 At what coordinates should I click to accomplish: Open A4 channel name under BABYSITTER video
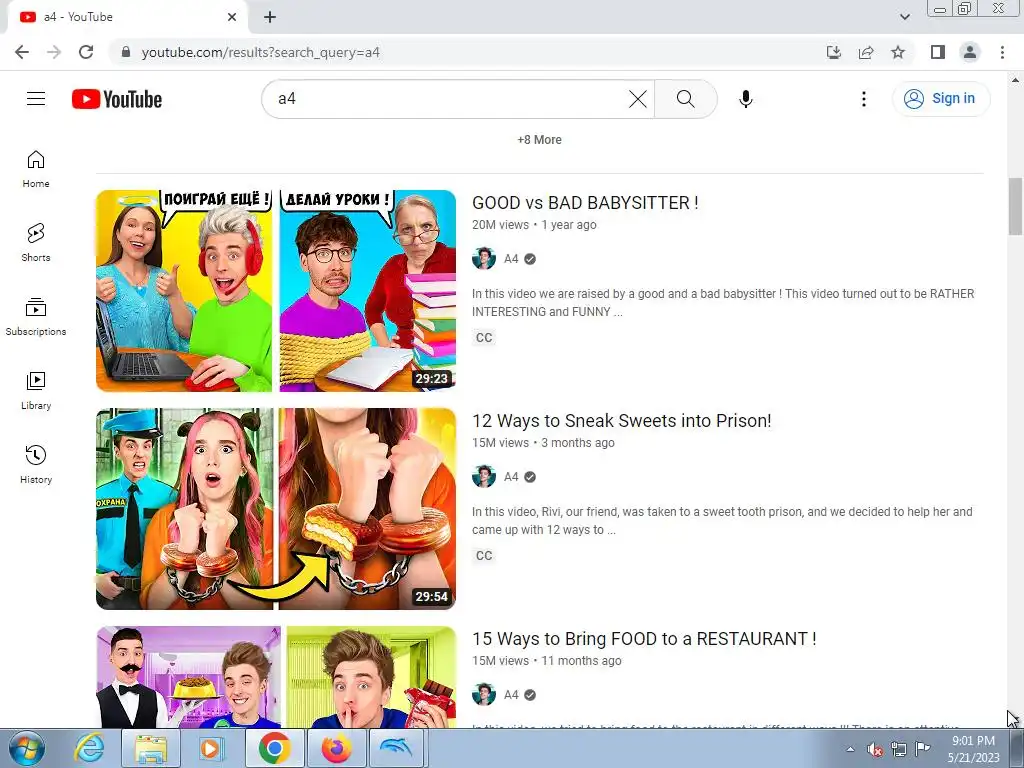coord(511,259)
